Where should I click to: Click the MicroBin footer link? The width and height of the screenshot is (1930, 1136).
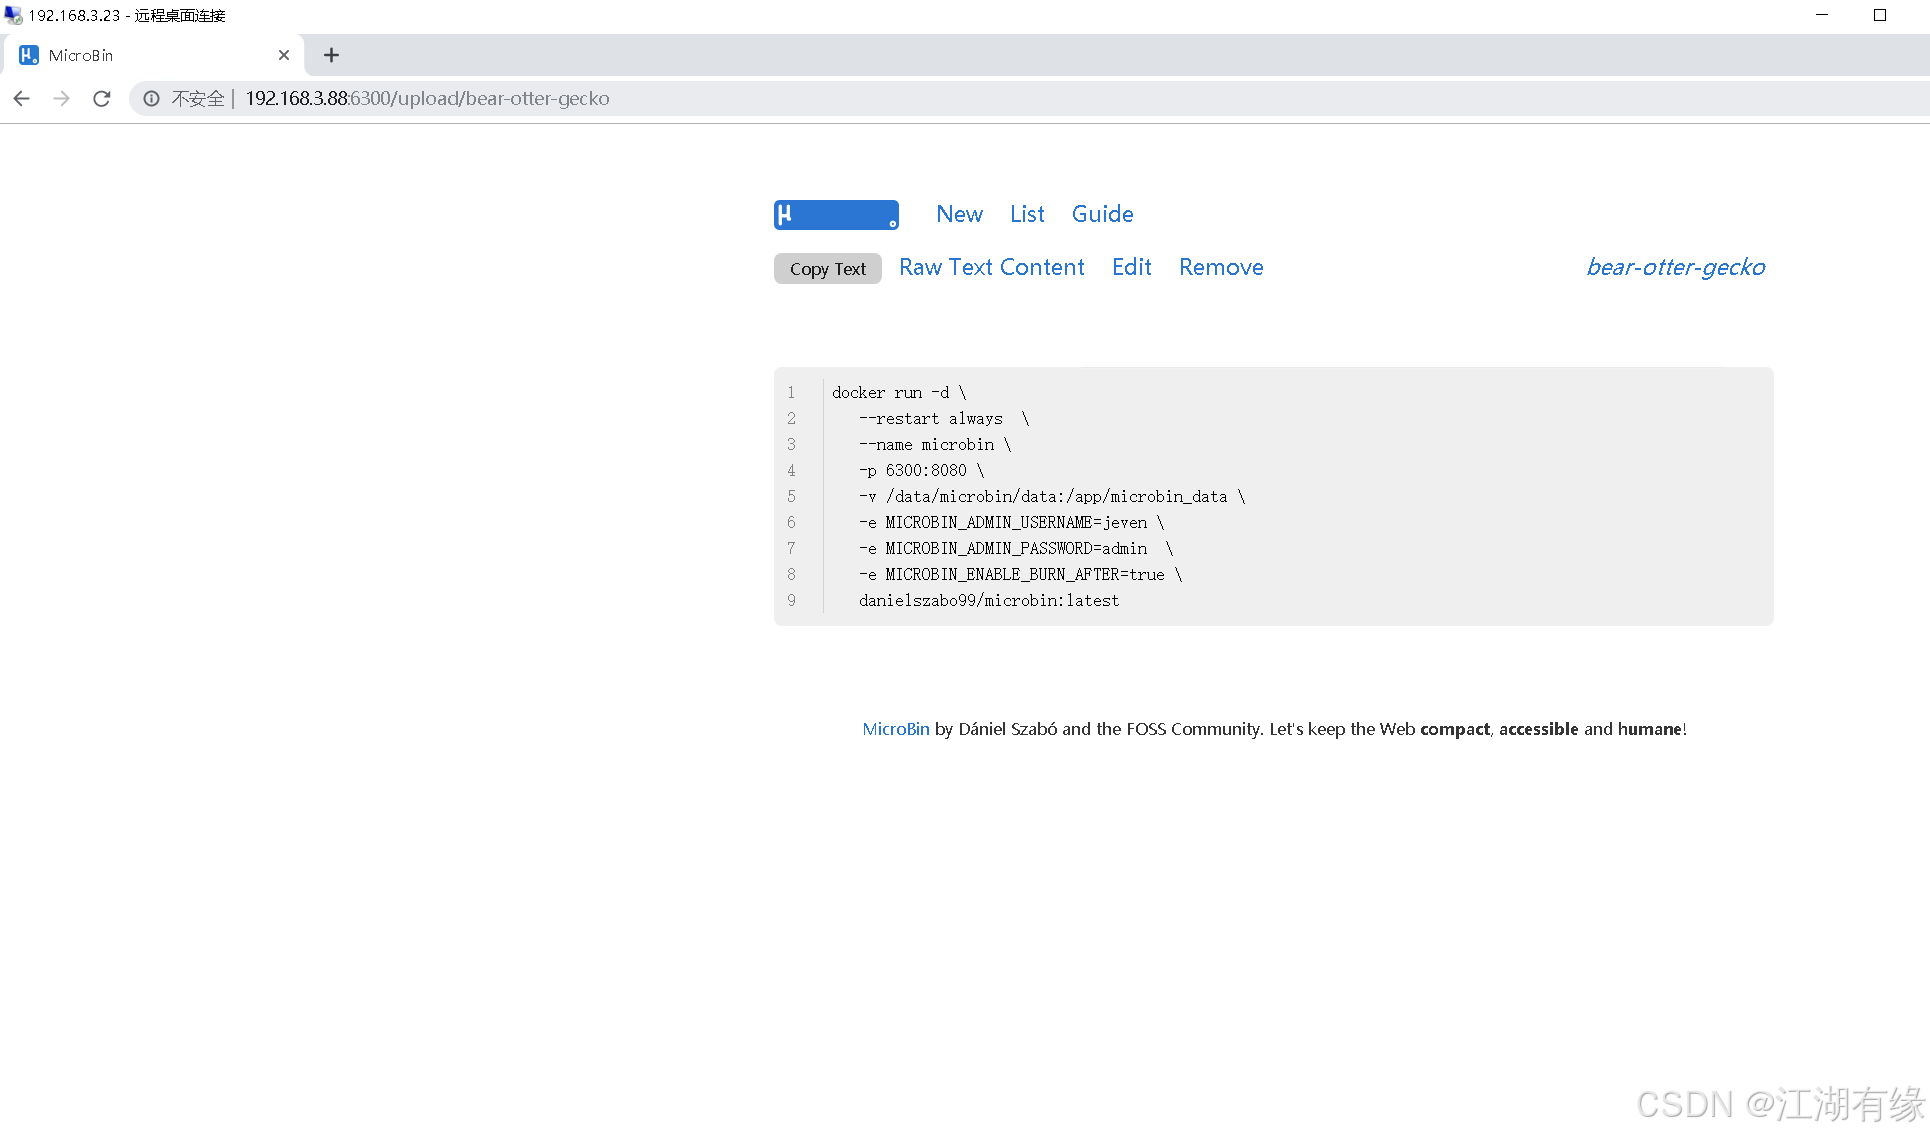tap(895, 729)
